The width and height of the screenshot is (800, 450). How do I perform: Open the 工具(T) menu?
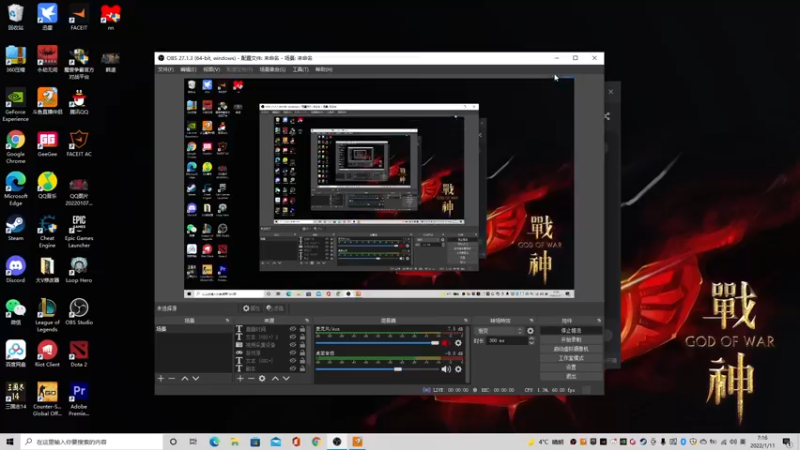(301, 69)
